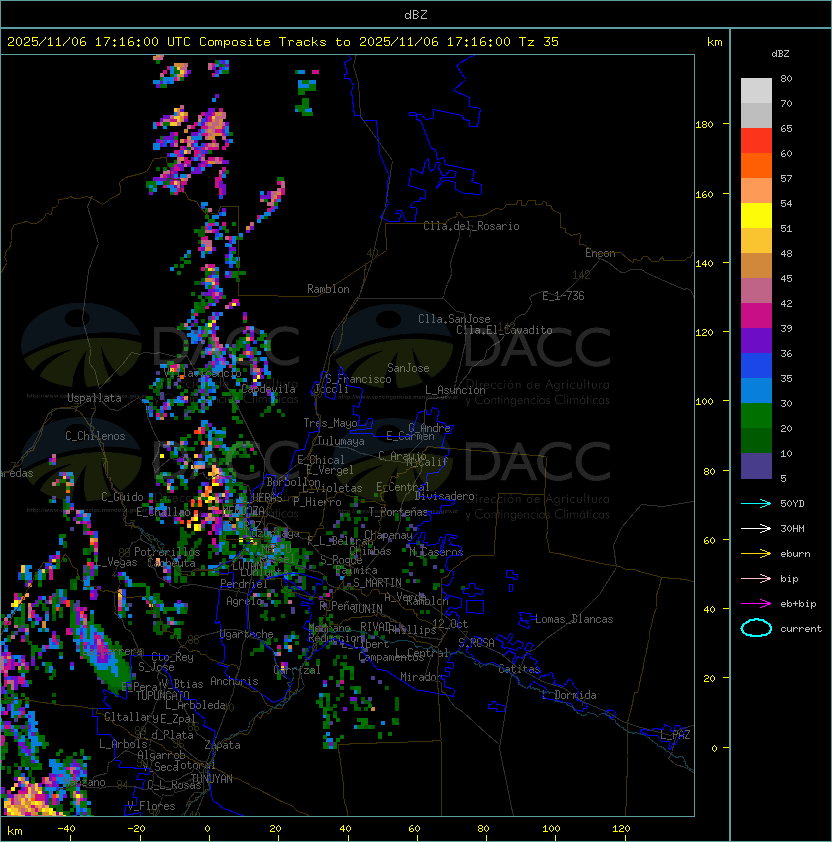This screenshot has width=832, height=842.
Task: Click the '50YD' legend label
Action: click(792, 504)
